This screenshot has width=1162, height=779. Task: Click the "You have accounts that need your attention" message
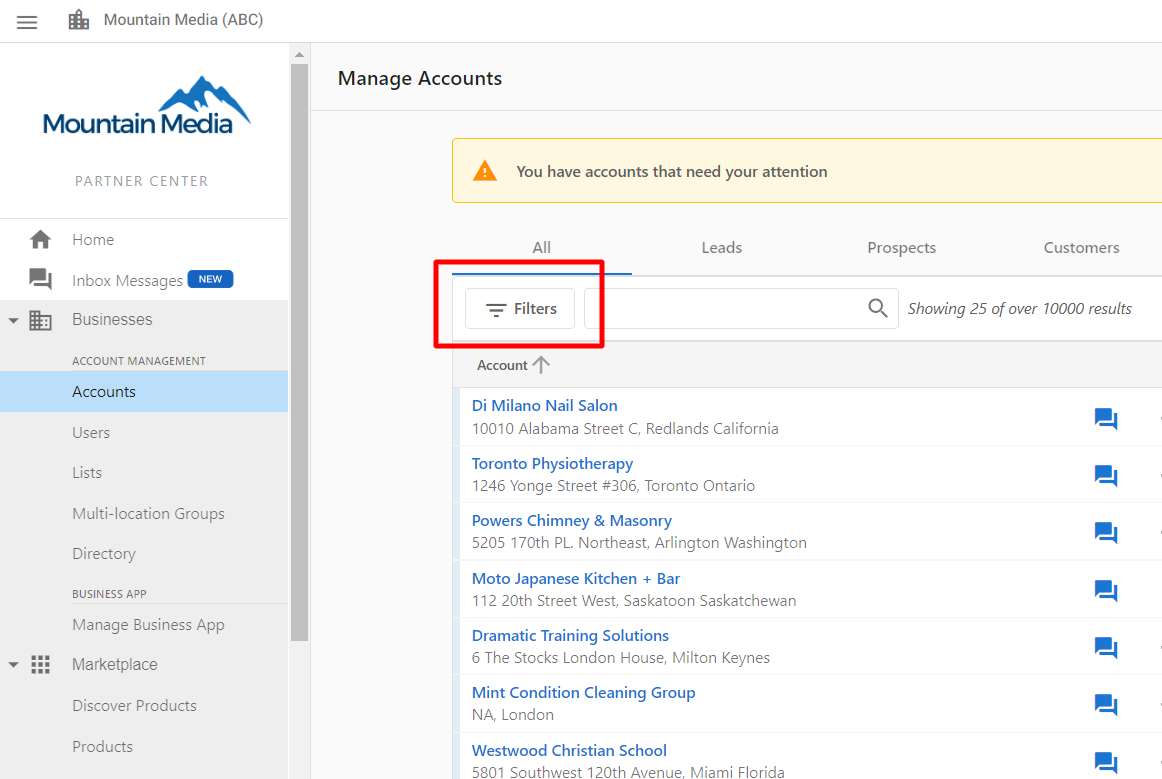point(671,171)
